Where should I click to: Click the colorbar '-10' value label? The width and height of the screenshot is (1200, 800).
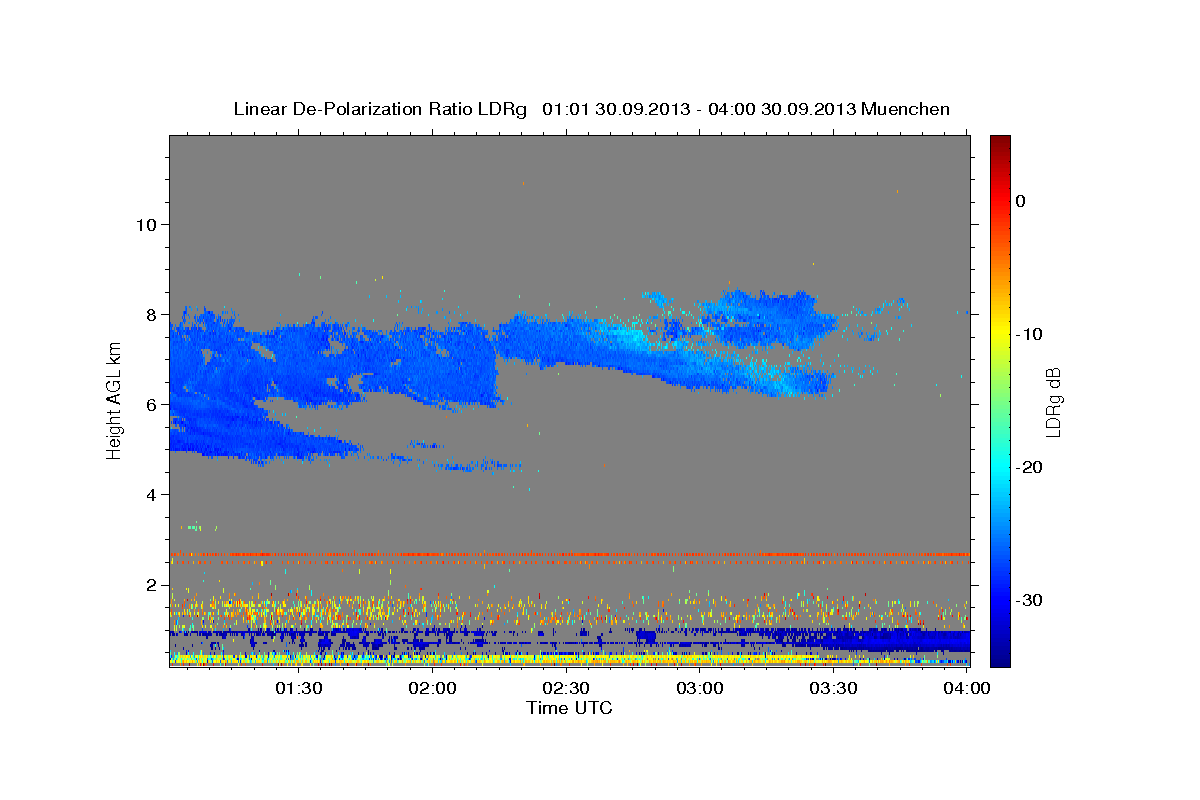[1030, 334]
